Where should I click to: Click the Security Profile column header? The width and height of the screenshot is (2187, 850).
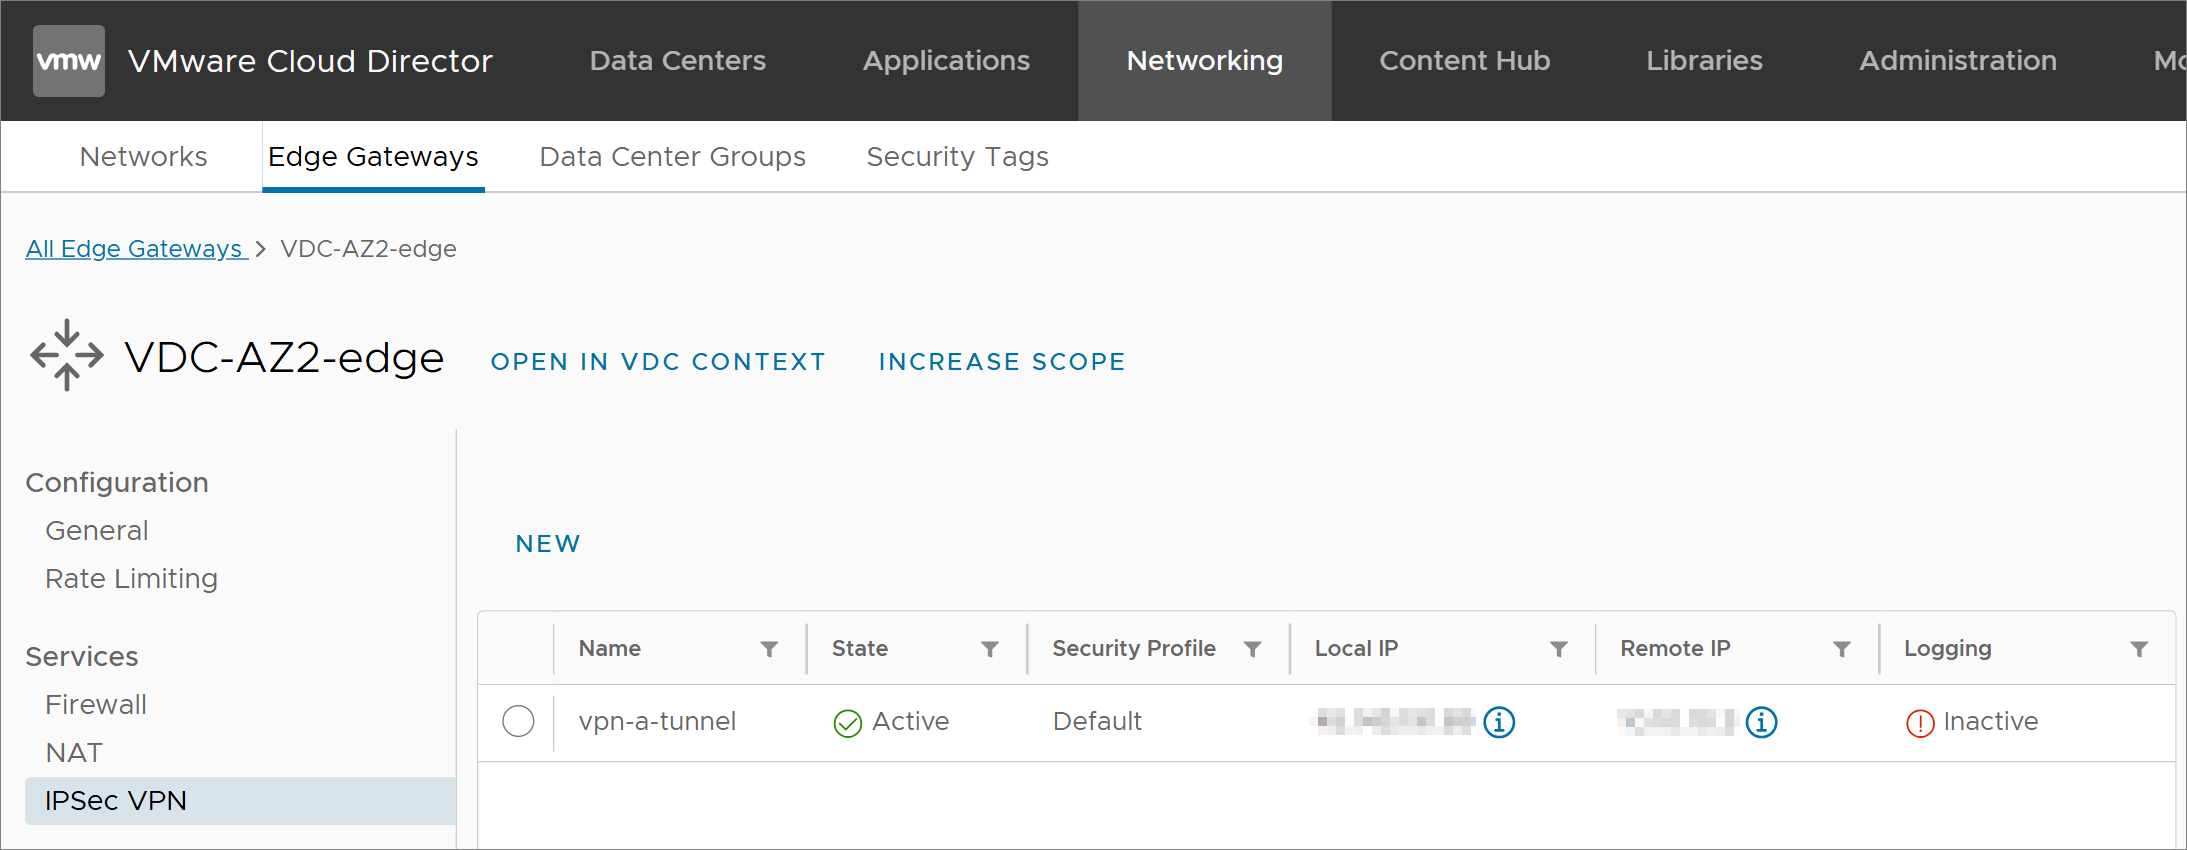(x=1134, y=649)
